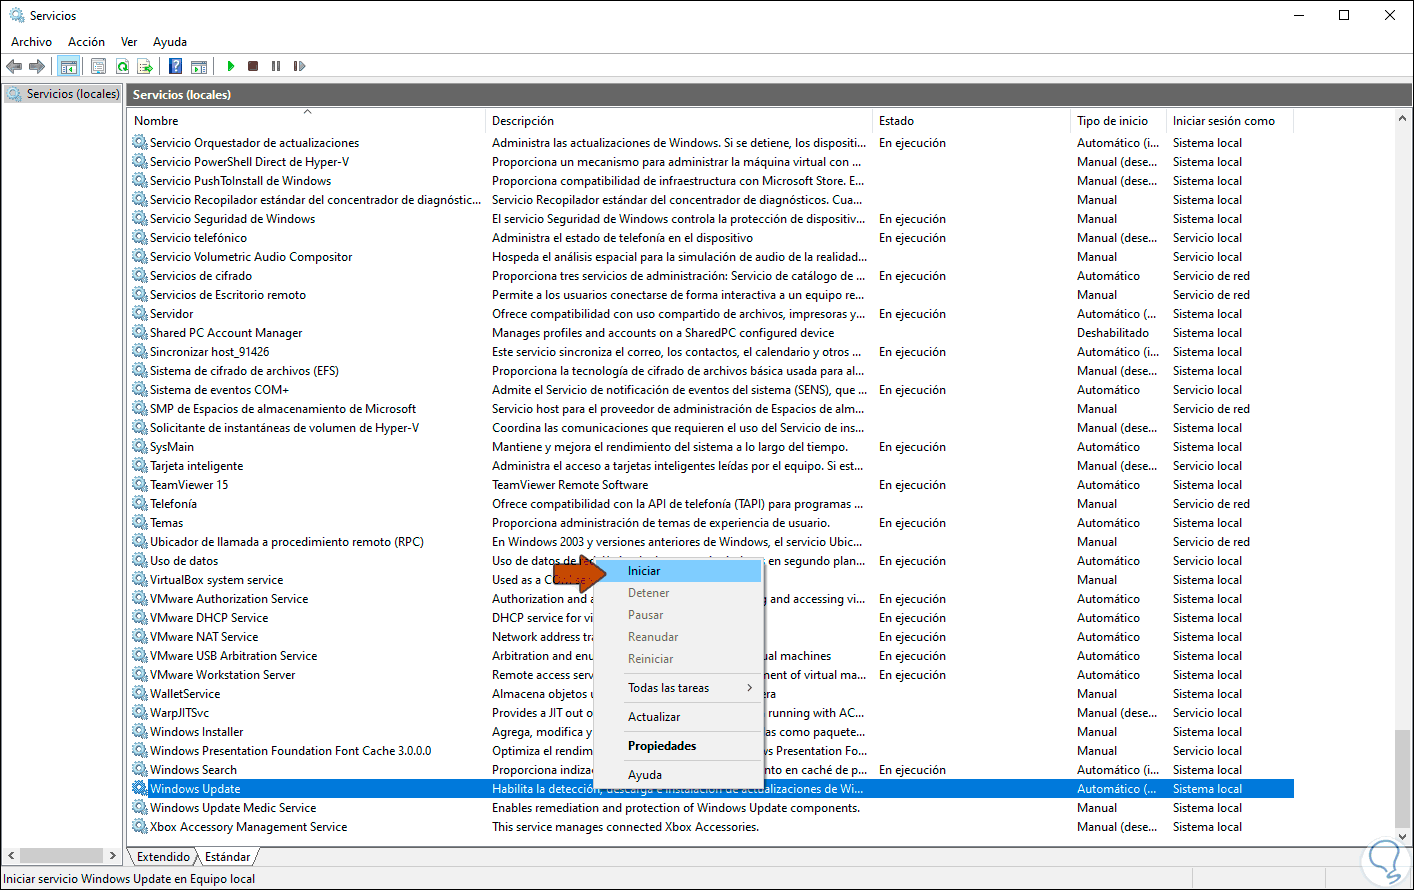Click the TeamViewer Remote Software description
Image resolution: width=1414 pixels, height=890 pixels.
570,485
